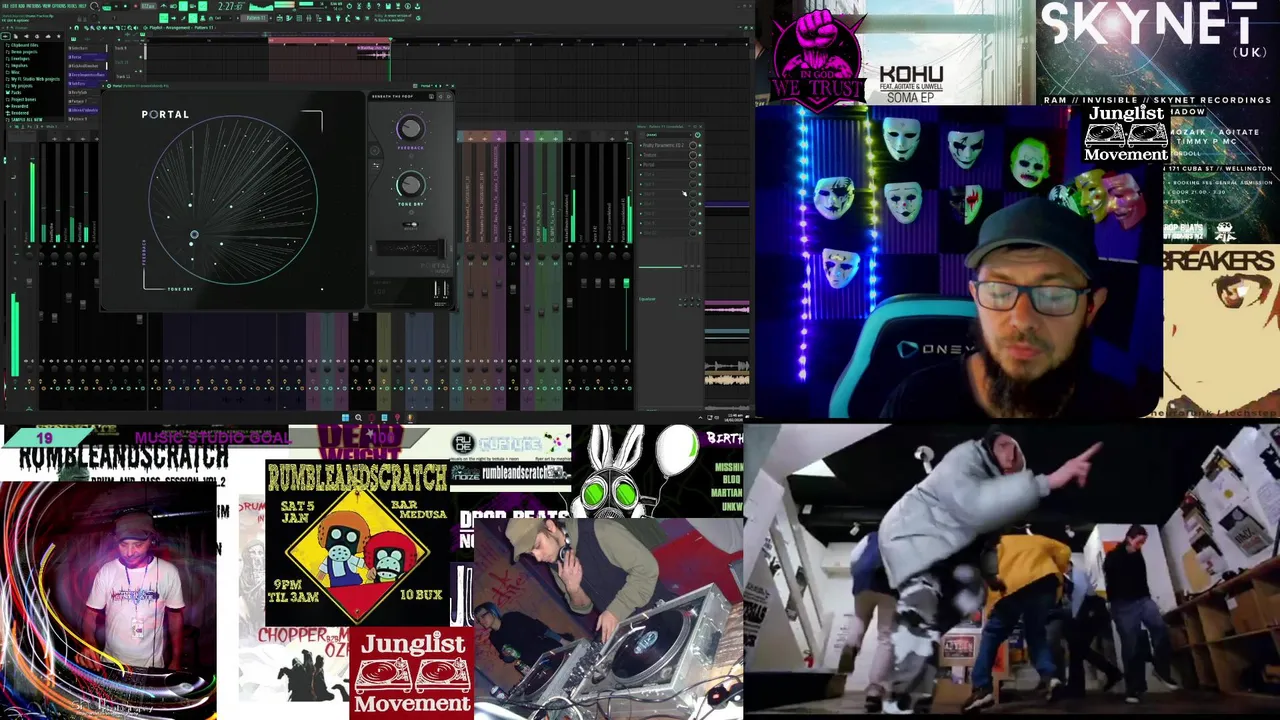Screen dimensions: 1280x720
Task: Stop playback with the transport Stop button
Action: (125, 6)
